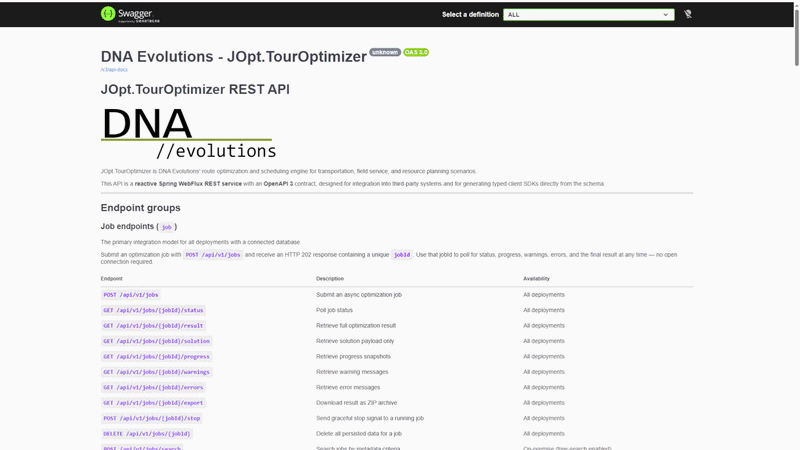Viewport: 800px width, 450px height.
Task: Click 'GET /api/v1/jobs/{jobId}/progress' cell
Action: pos(156,357)
